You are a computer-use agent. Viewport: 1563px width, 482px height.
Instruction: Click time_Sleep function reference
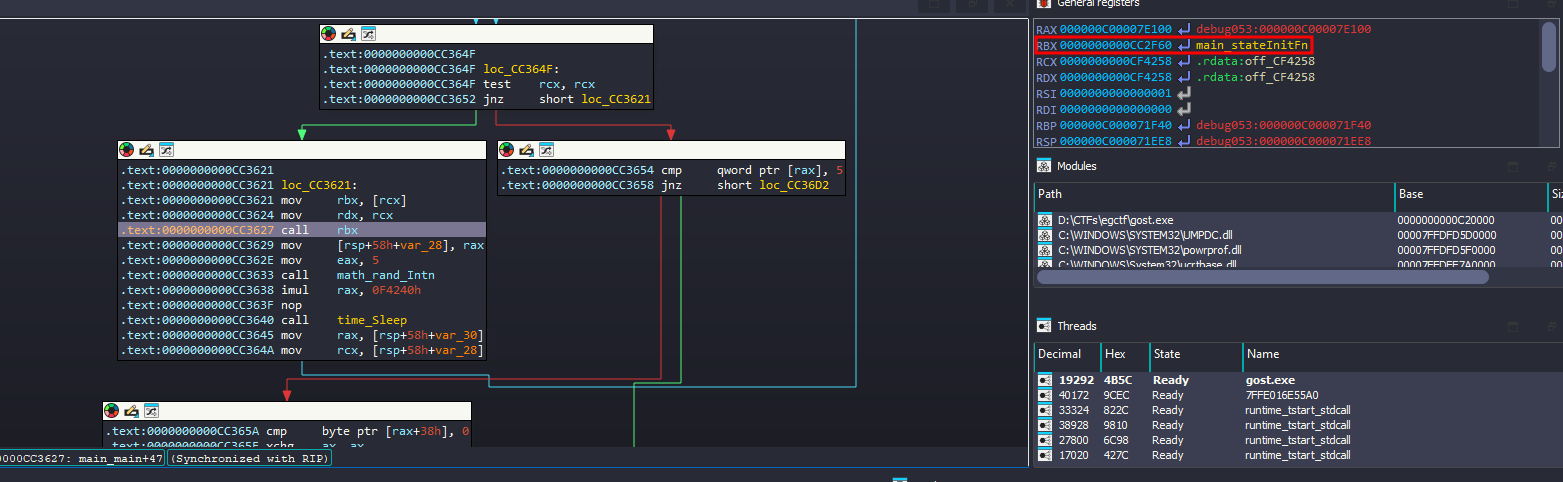[372, 320]
